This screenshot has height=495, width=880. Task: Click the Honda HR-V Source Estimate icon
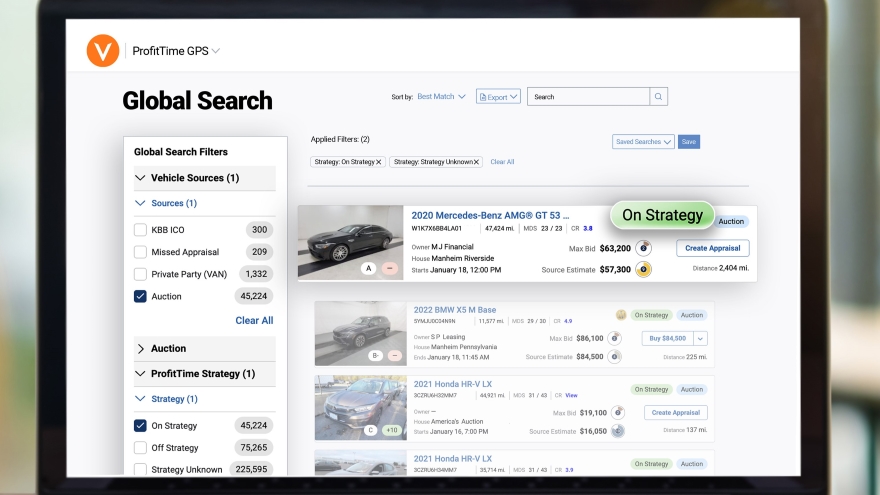click(618, 431)
